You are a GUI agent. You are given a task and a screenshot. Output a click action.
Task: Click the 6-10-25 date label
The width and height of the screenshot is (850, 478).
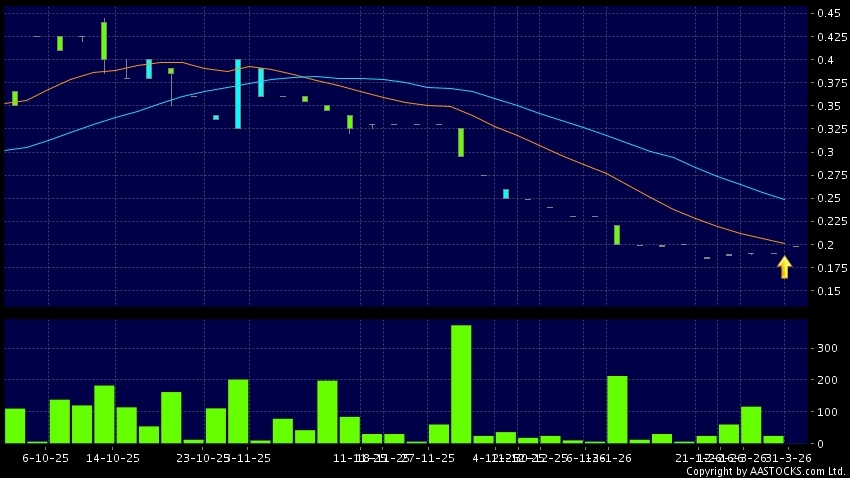[45, 457]
